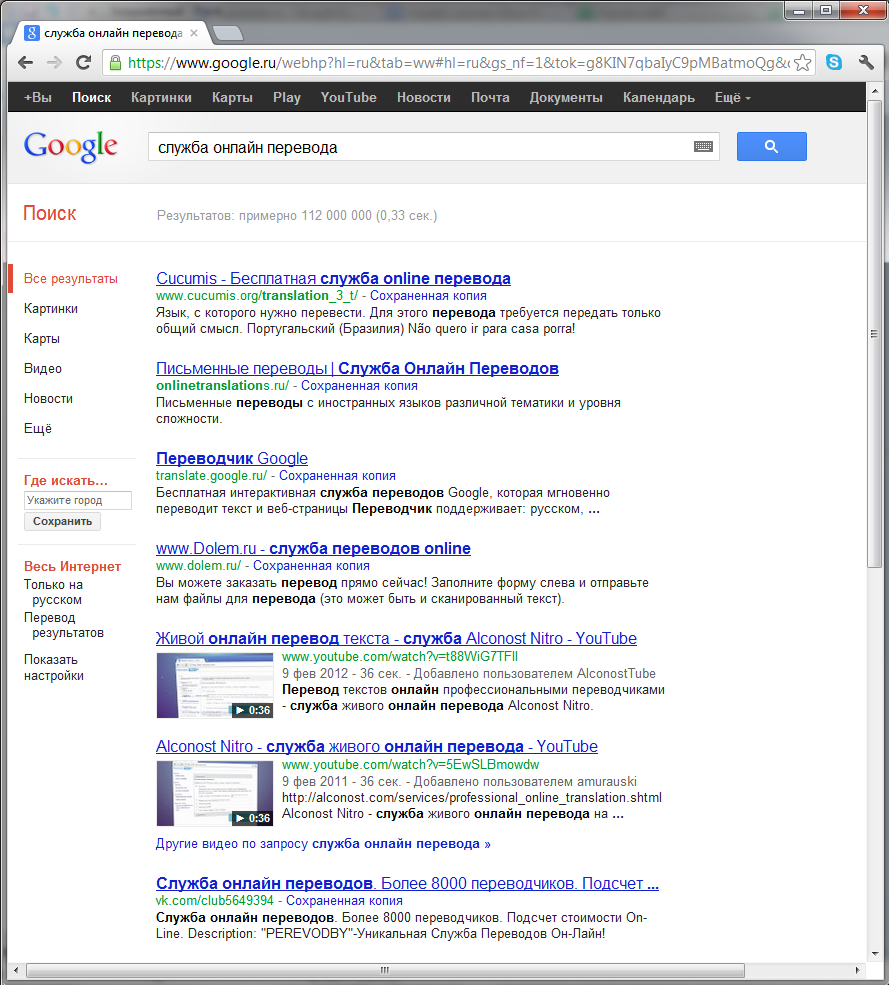Click the 'Весь Интернет' heading
Viewport: 889px width, 985px height.
coord(72,566)
